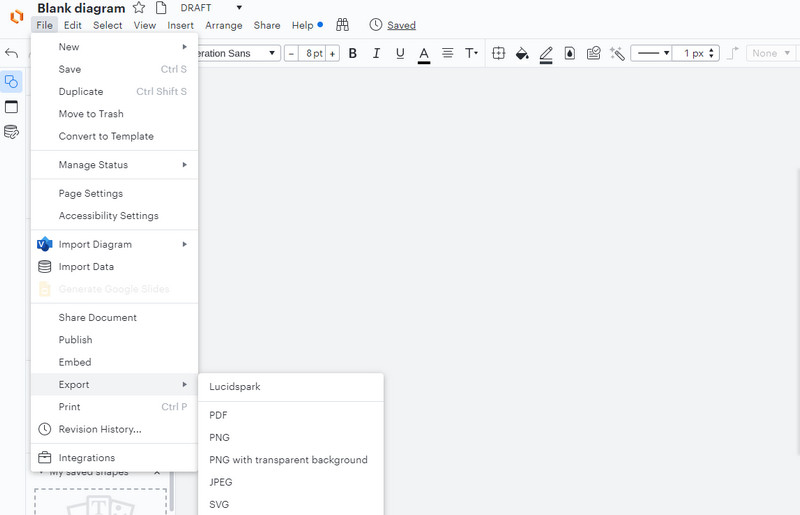
Task: Open the Shapes panel icon in sidebar
Action: (11, 81)
